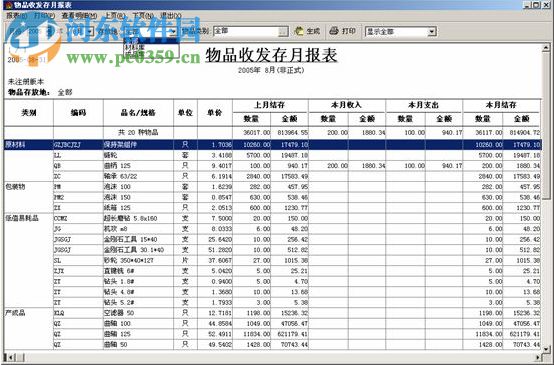This screenshot has width=554, height=365.
Task: Click the 本月结存 header group
Action: pos(501,105)
